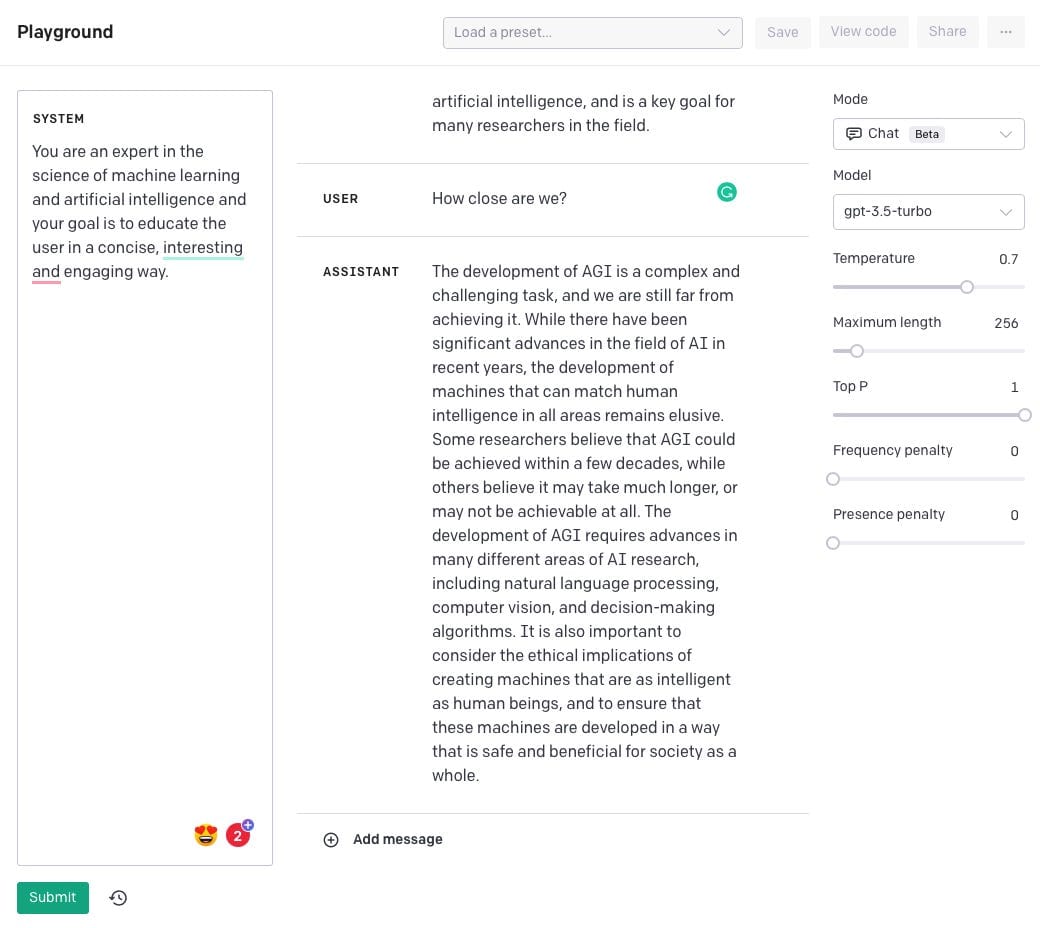
Task: Click the red notification badge icon
Action: point(238,835)
